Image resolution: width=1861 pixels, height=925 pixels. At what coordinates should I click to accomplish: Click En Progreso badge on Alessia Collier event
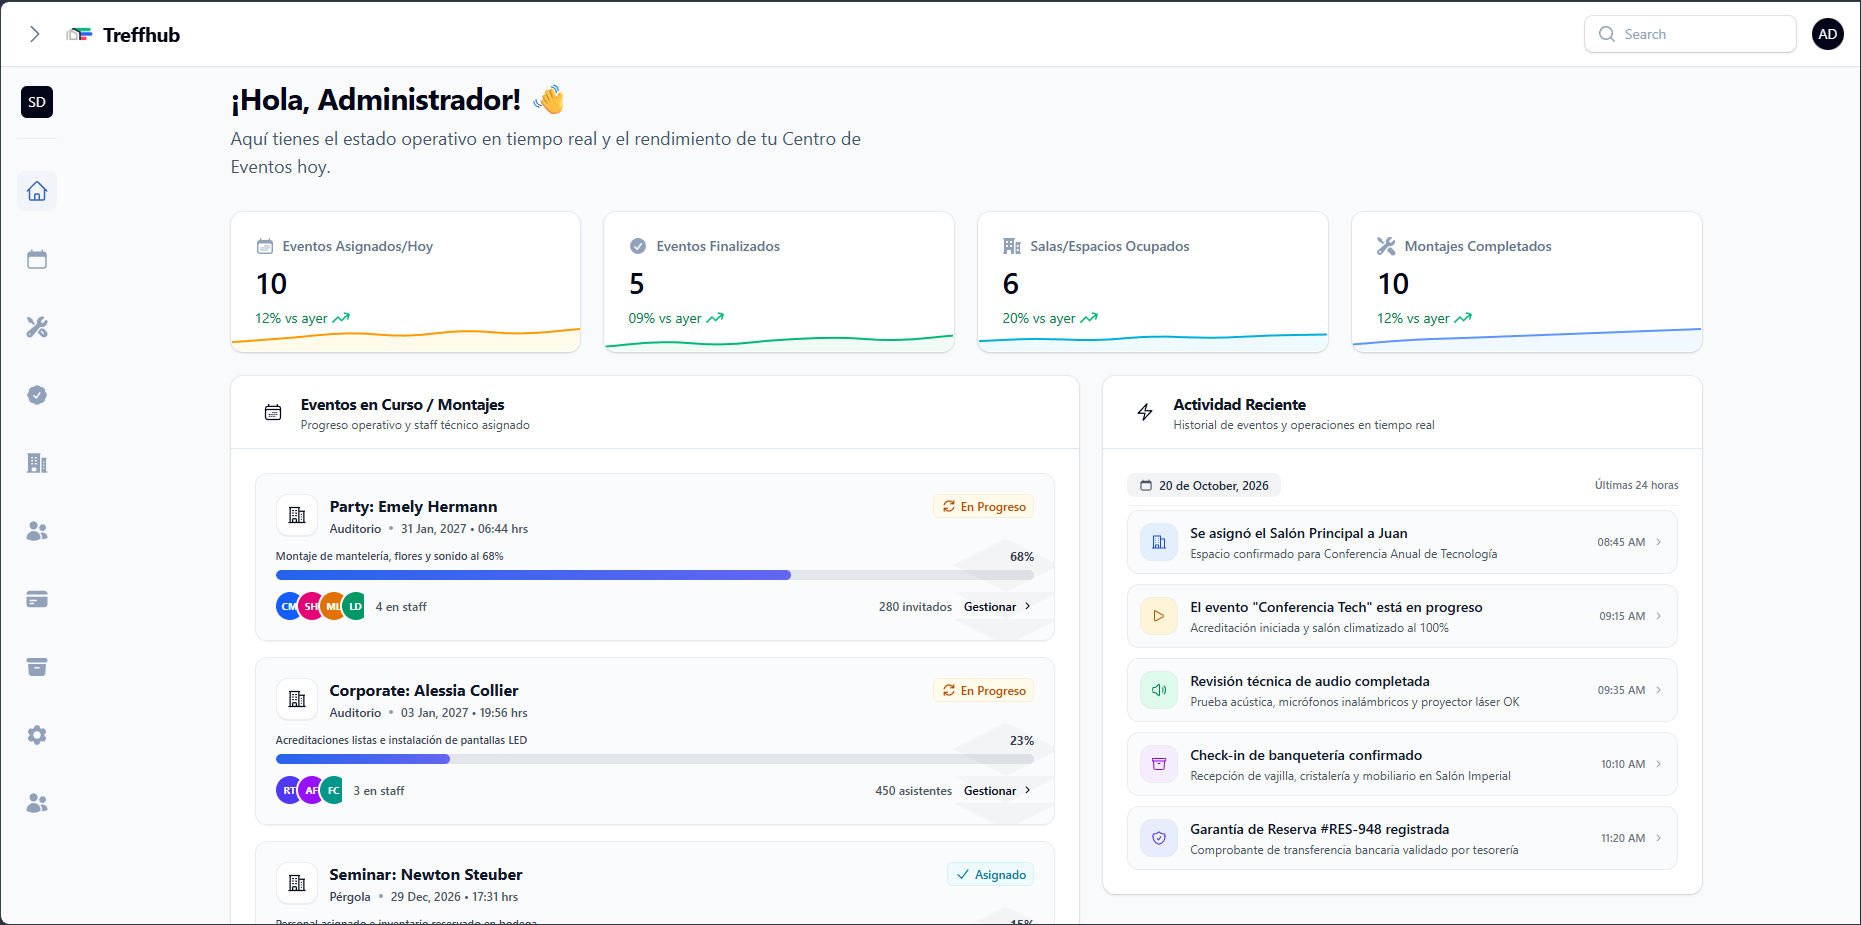click(x=984, y=691)
